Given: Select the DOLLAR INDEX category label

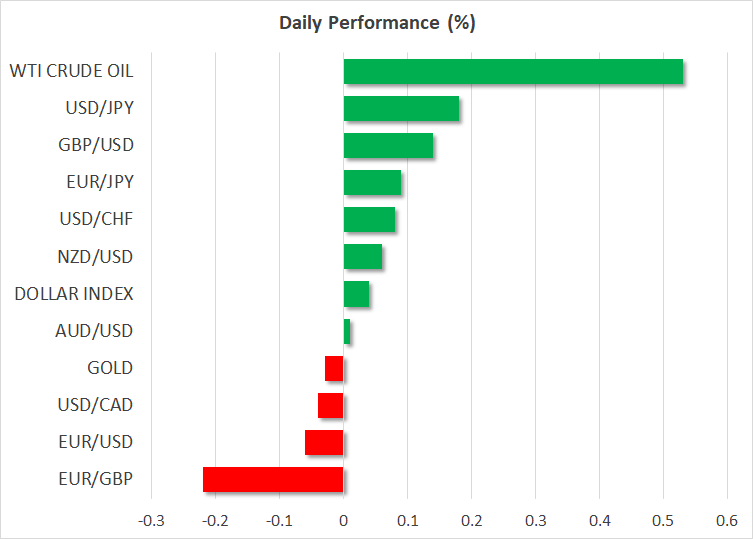Looking at the screenshot, I should pos(74,294).
